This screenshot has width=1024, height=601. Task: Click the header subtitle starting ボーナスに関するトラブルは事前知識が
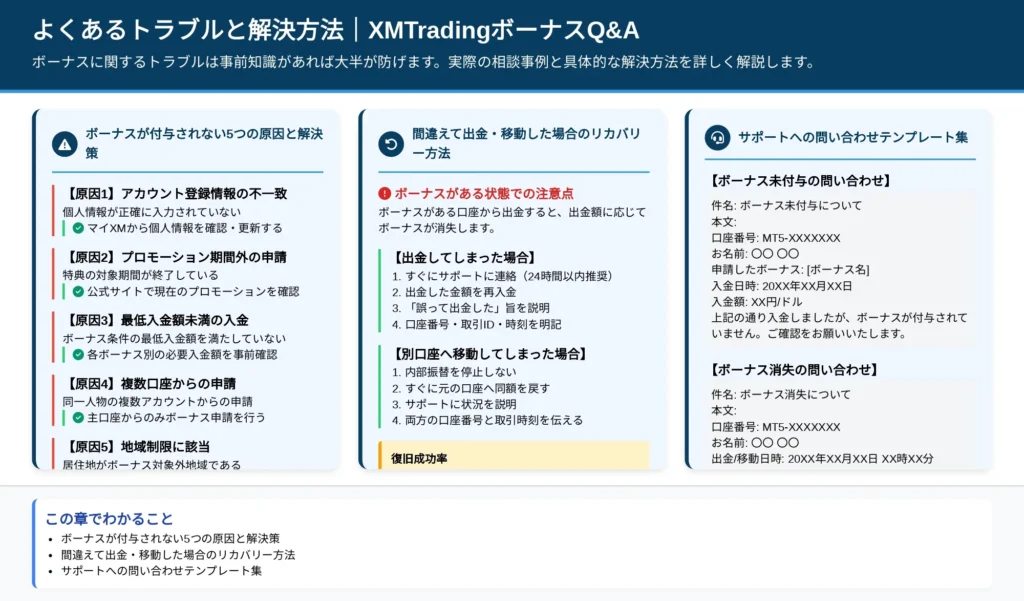point(424,62)
